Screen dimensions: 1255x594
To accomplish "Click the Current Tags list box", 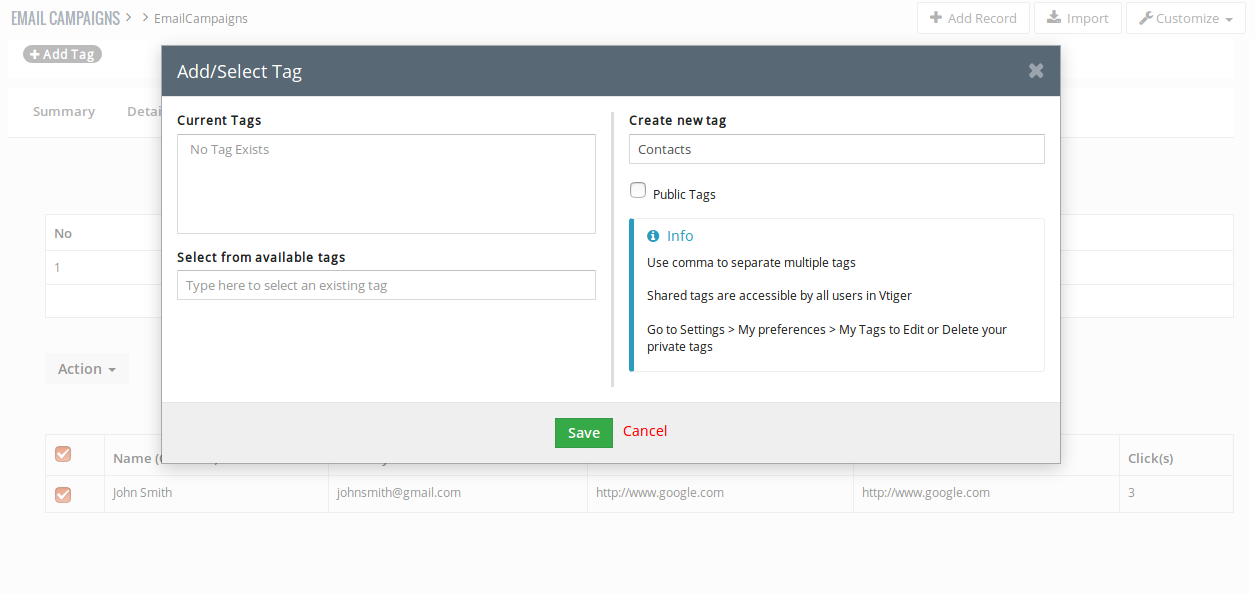I will pos(386,184).
